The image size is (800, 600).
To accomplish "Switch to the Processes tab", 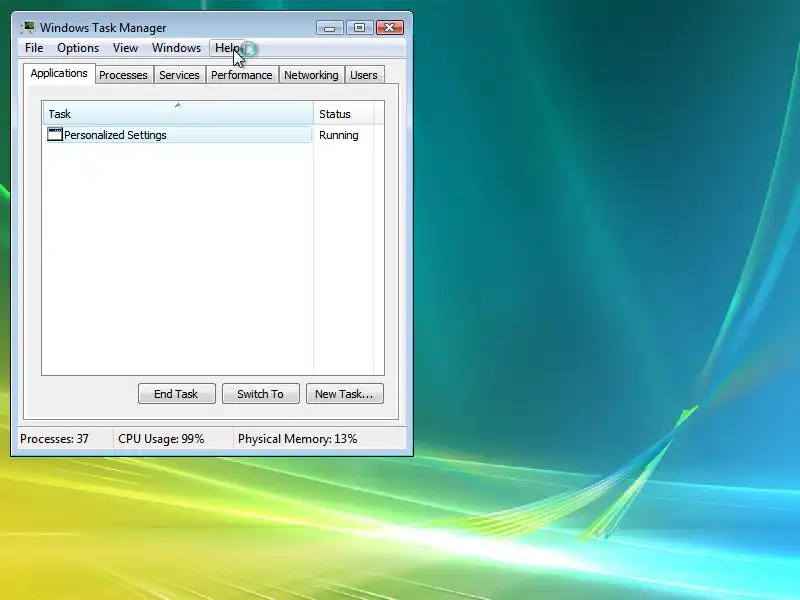I will [x=123, y=75].
